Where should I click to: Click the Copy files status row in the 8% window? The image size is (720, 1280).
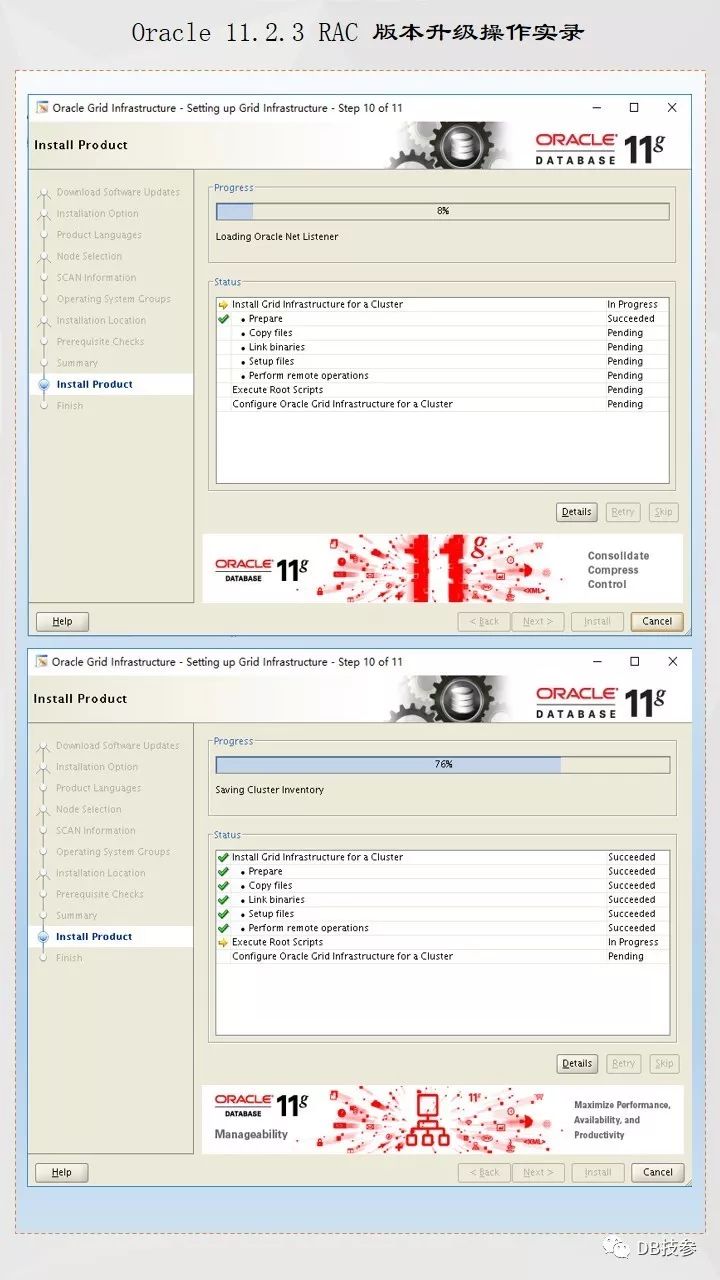pos(442,333)
